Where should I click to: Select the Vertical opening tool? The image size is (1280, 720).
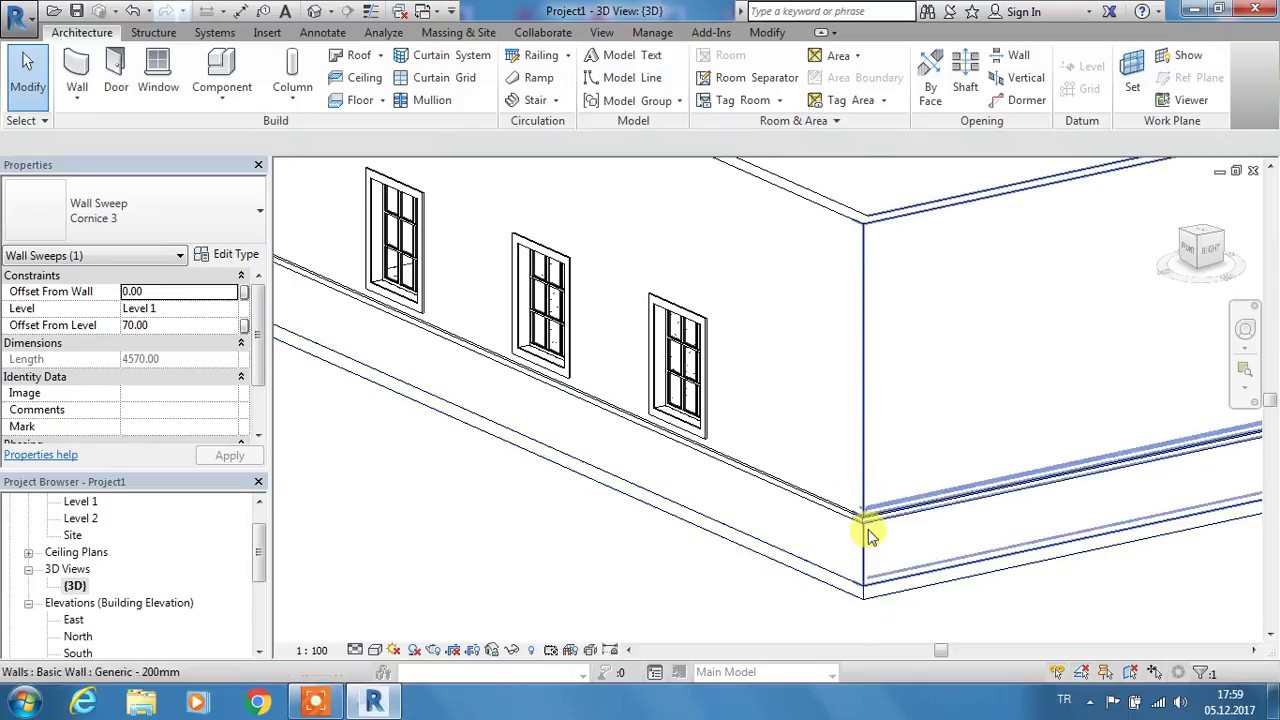(x=1017, y=78)
